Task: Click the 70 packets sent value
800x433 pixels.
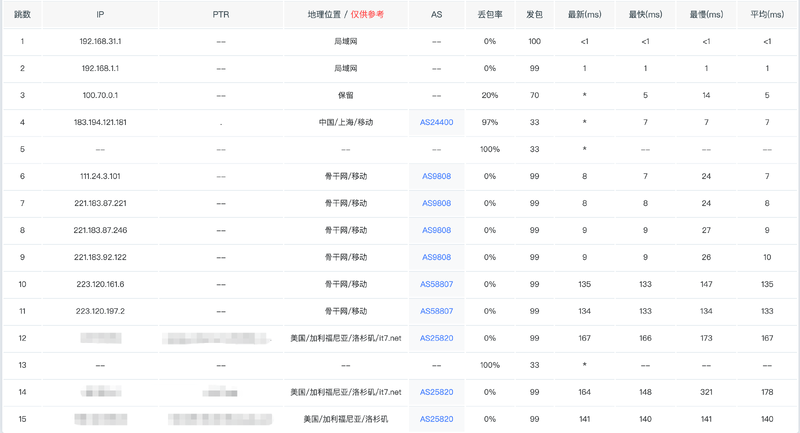Action: click(534, 95)
